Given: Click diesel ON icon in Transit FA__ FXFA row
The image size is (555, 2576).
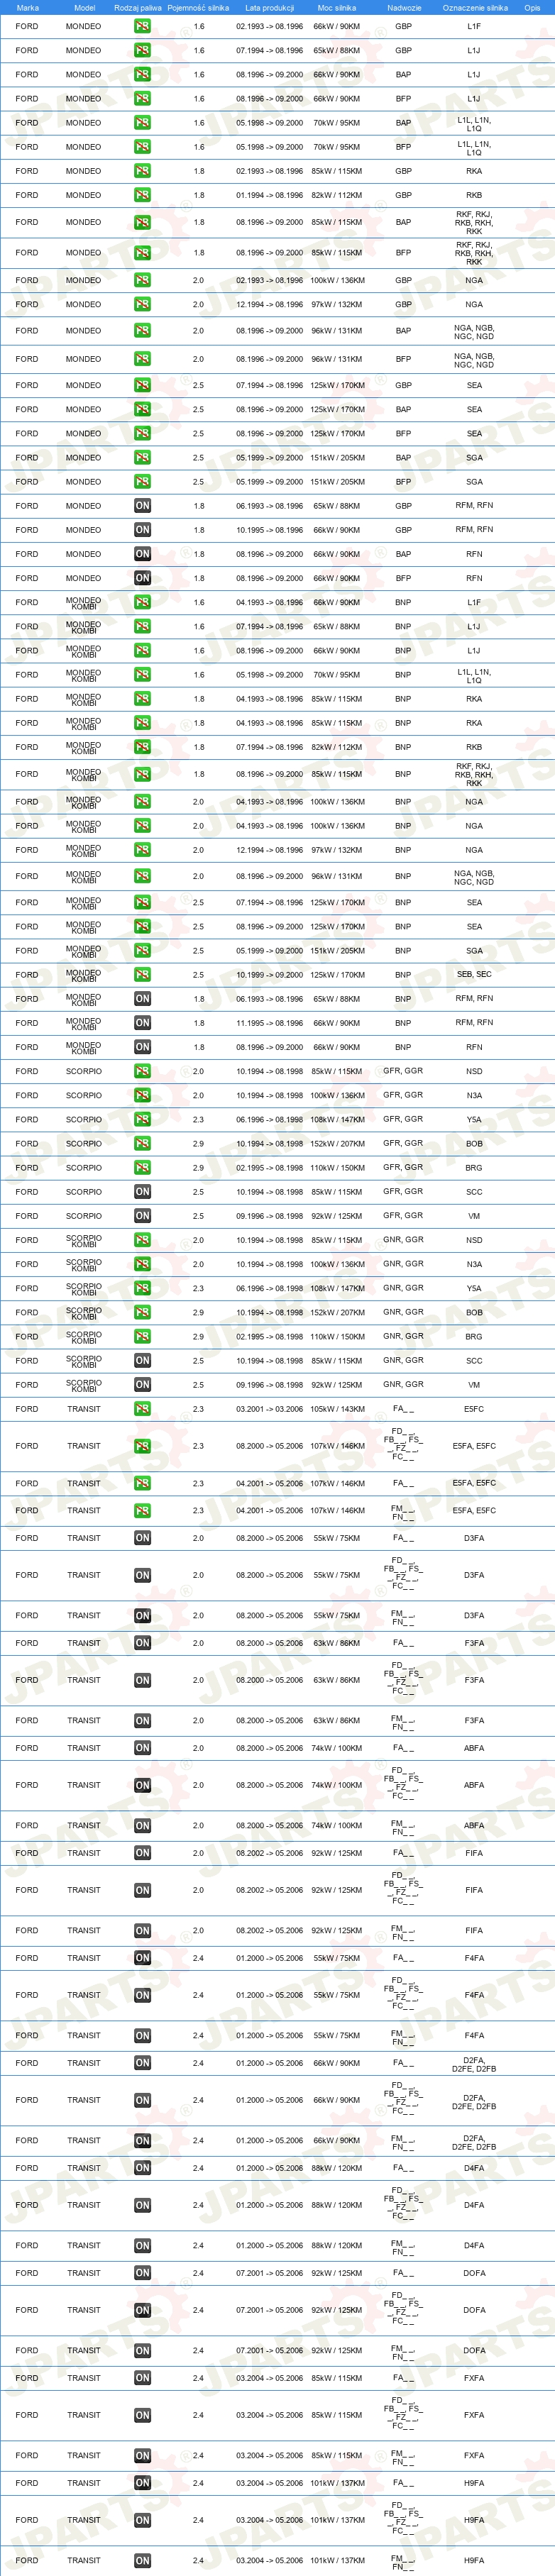Looking at the screenshot, I should click(142, 2378).
